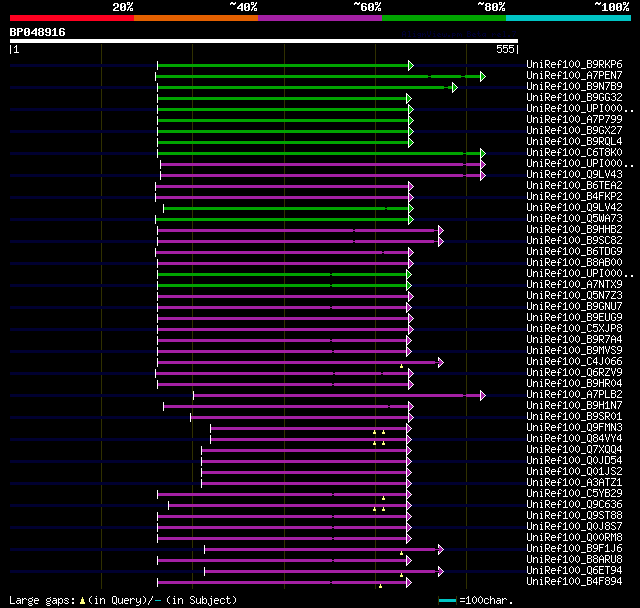This screenshot has height=608, width=640.
Task: Open hit UniRef100_B9GG32
Action: 574,98
